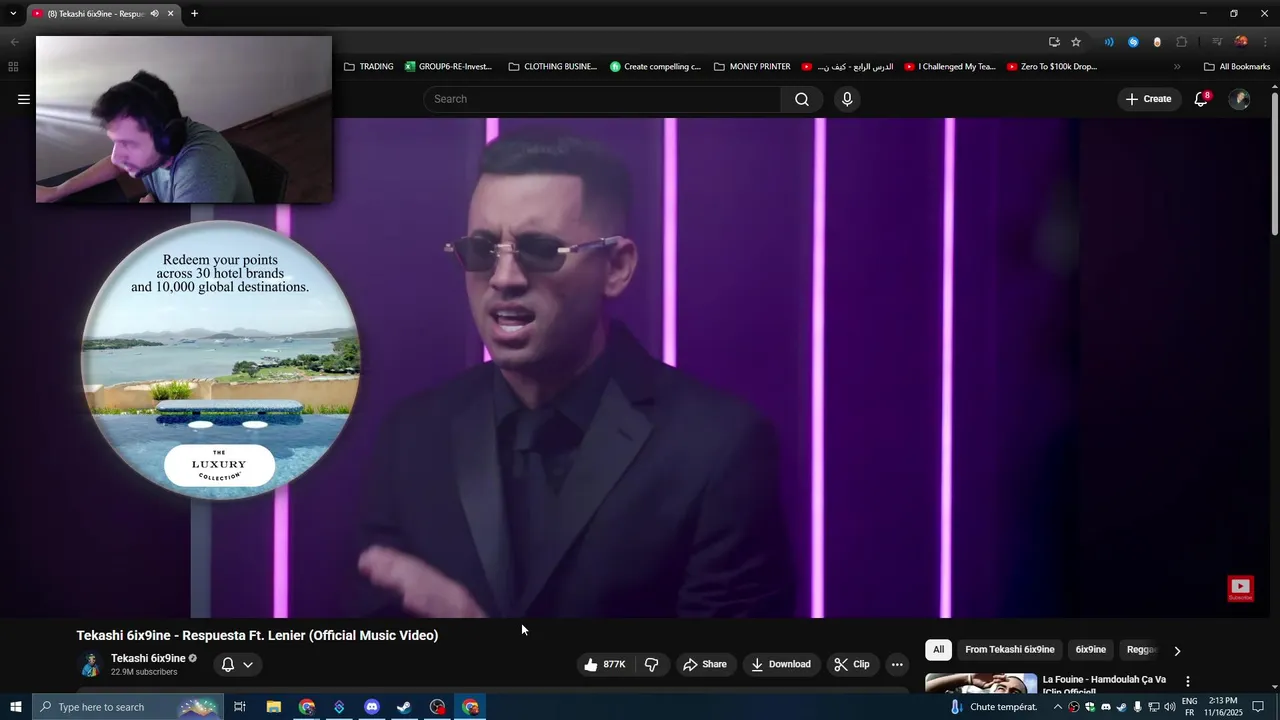Open Task View in the taskbar
Screen dimensions: 1280x720
[240, 707]
